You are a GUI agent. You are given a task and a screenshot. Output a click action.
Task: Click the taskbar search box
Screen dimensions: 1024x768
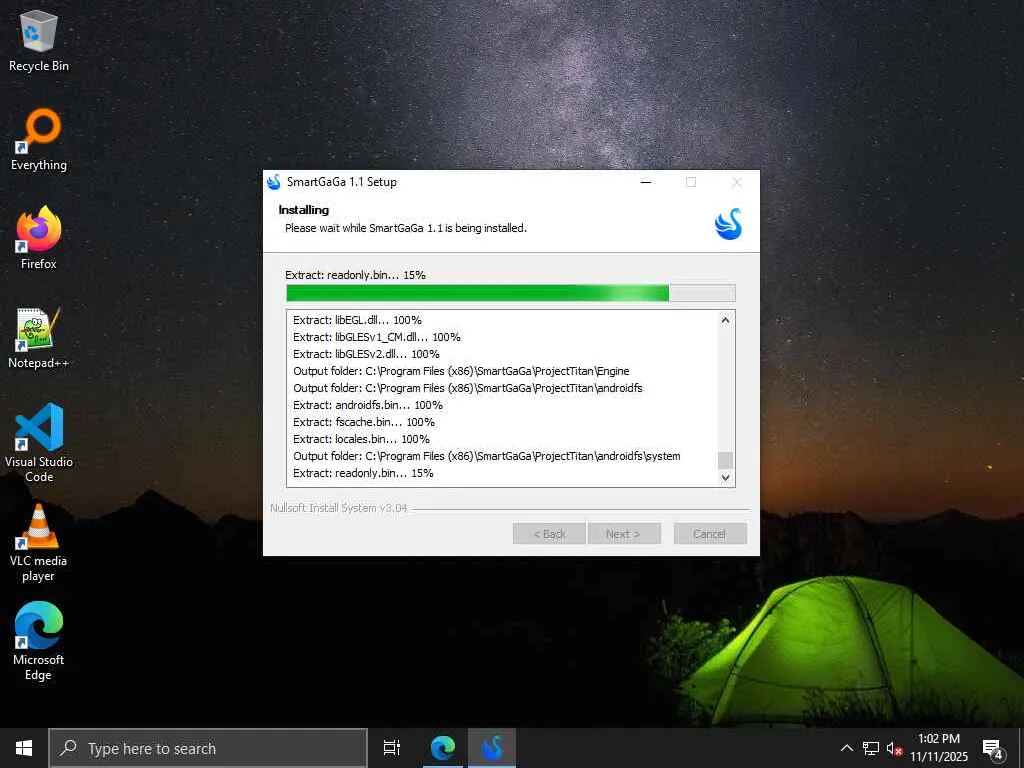[208, 748]
